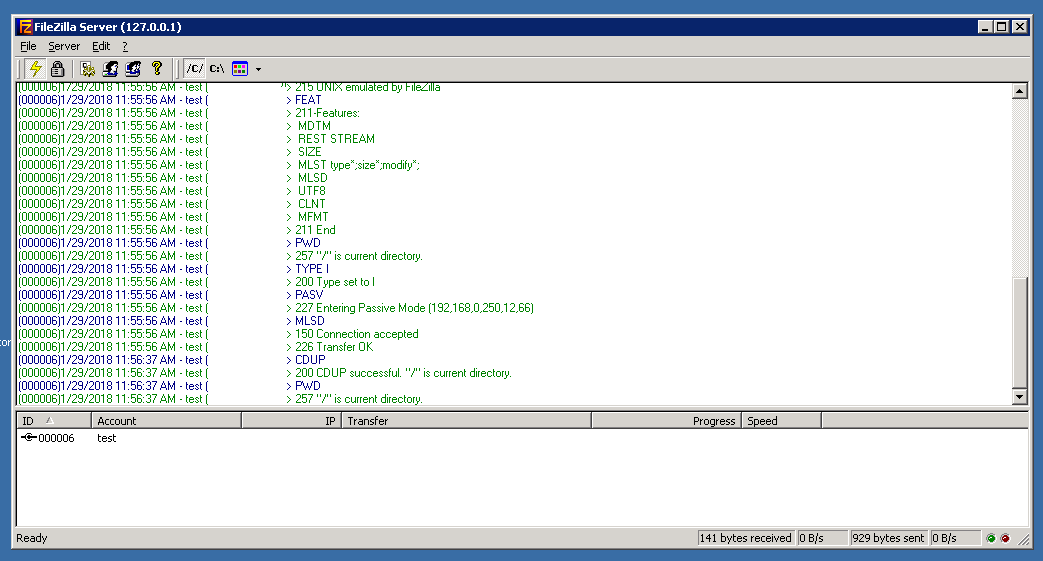Open the Users configuration icon
Screen dimensions: 1043x561
[x=110, y=69]
